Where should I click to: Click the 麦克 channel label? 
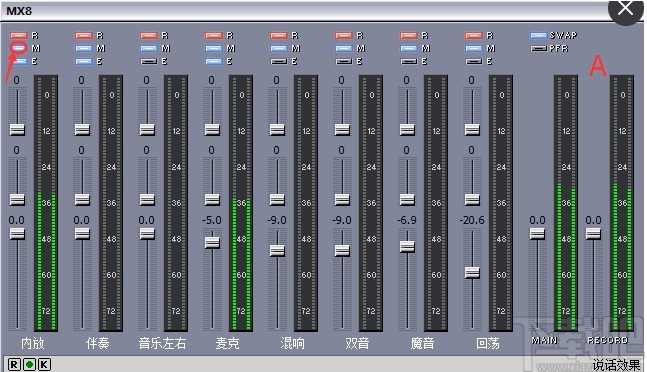click(x=227, y=343)
